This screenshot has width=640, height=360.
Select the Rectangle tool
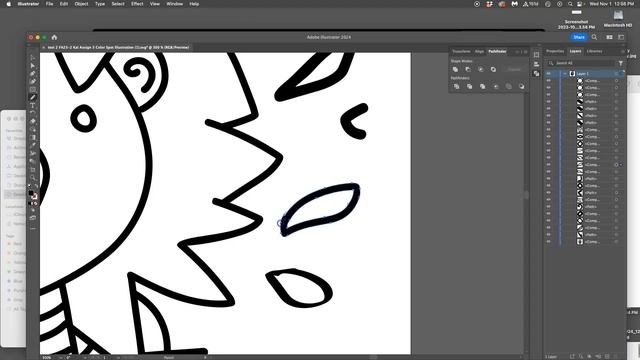tap(33, 89)
